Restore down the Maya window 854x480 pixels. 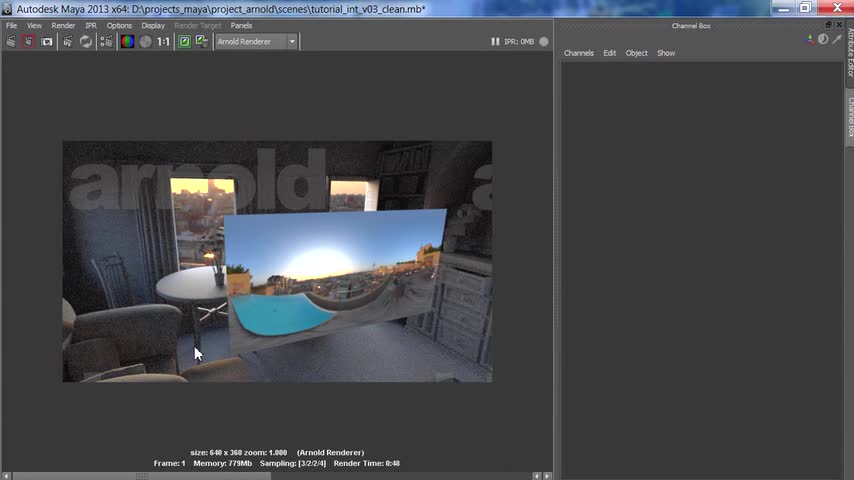click(806, 7)
